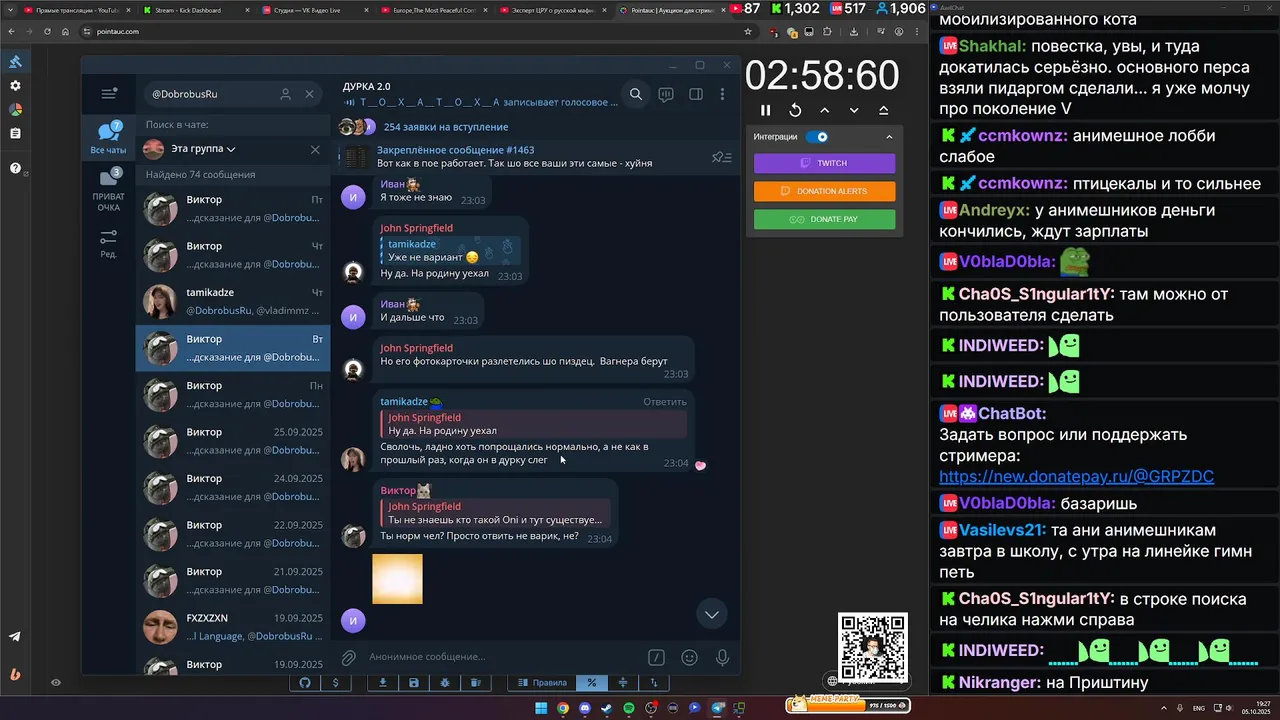The image size is (1280, 720).
Task: Click the paperclip attach file icon
Action: pyautogui.click(x=348, y=657)
